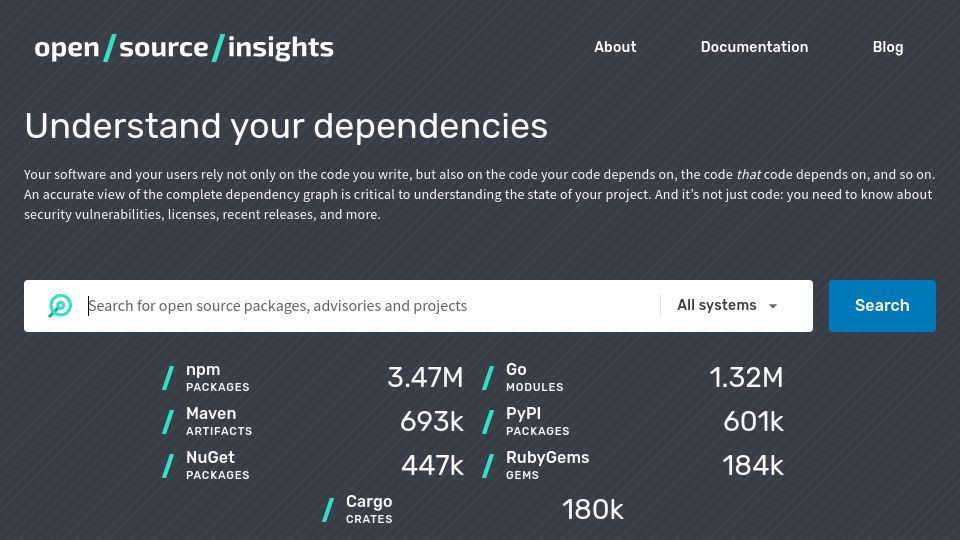Click the slash icon beside Cargo
This screenshot has height=540, width=960.
click(x=328, y=510)
